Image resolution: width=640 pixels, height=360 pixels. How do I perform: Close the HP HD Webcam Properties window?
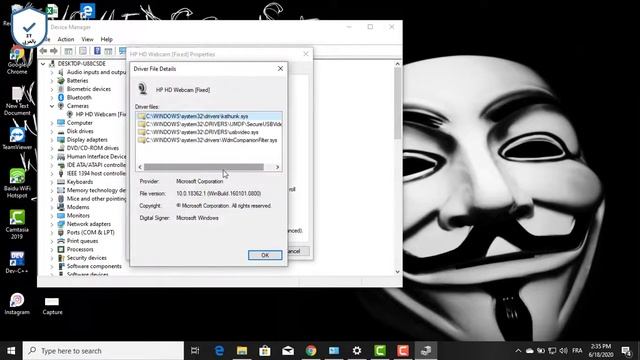point(306,54)
